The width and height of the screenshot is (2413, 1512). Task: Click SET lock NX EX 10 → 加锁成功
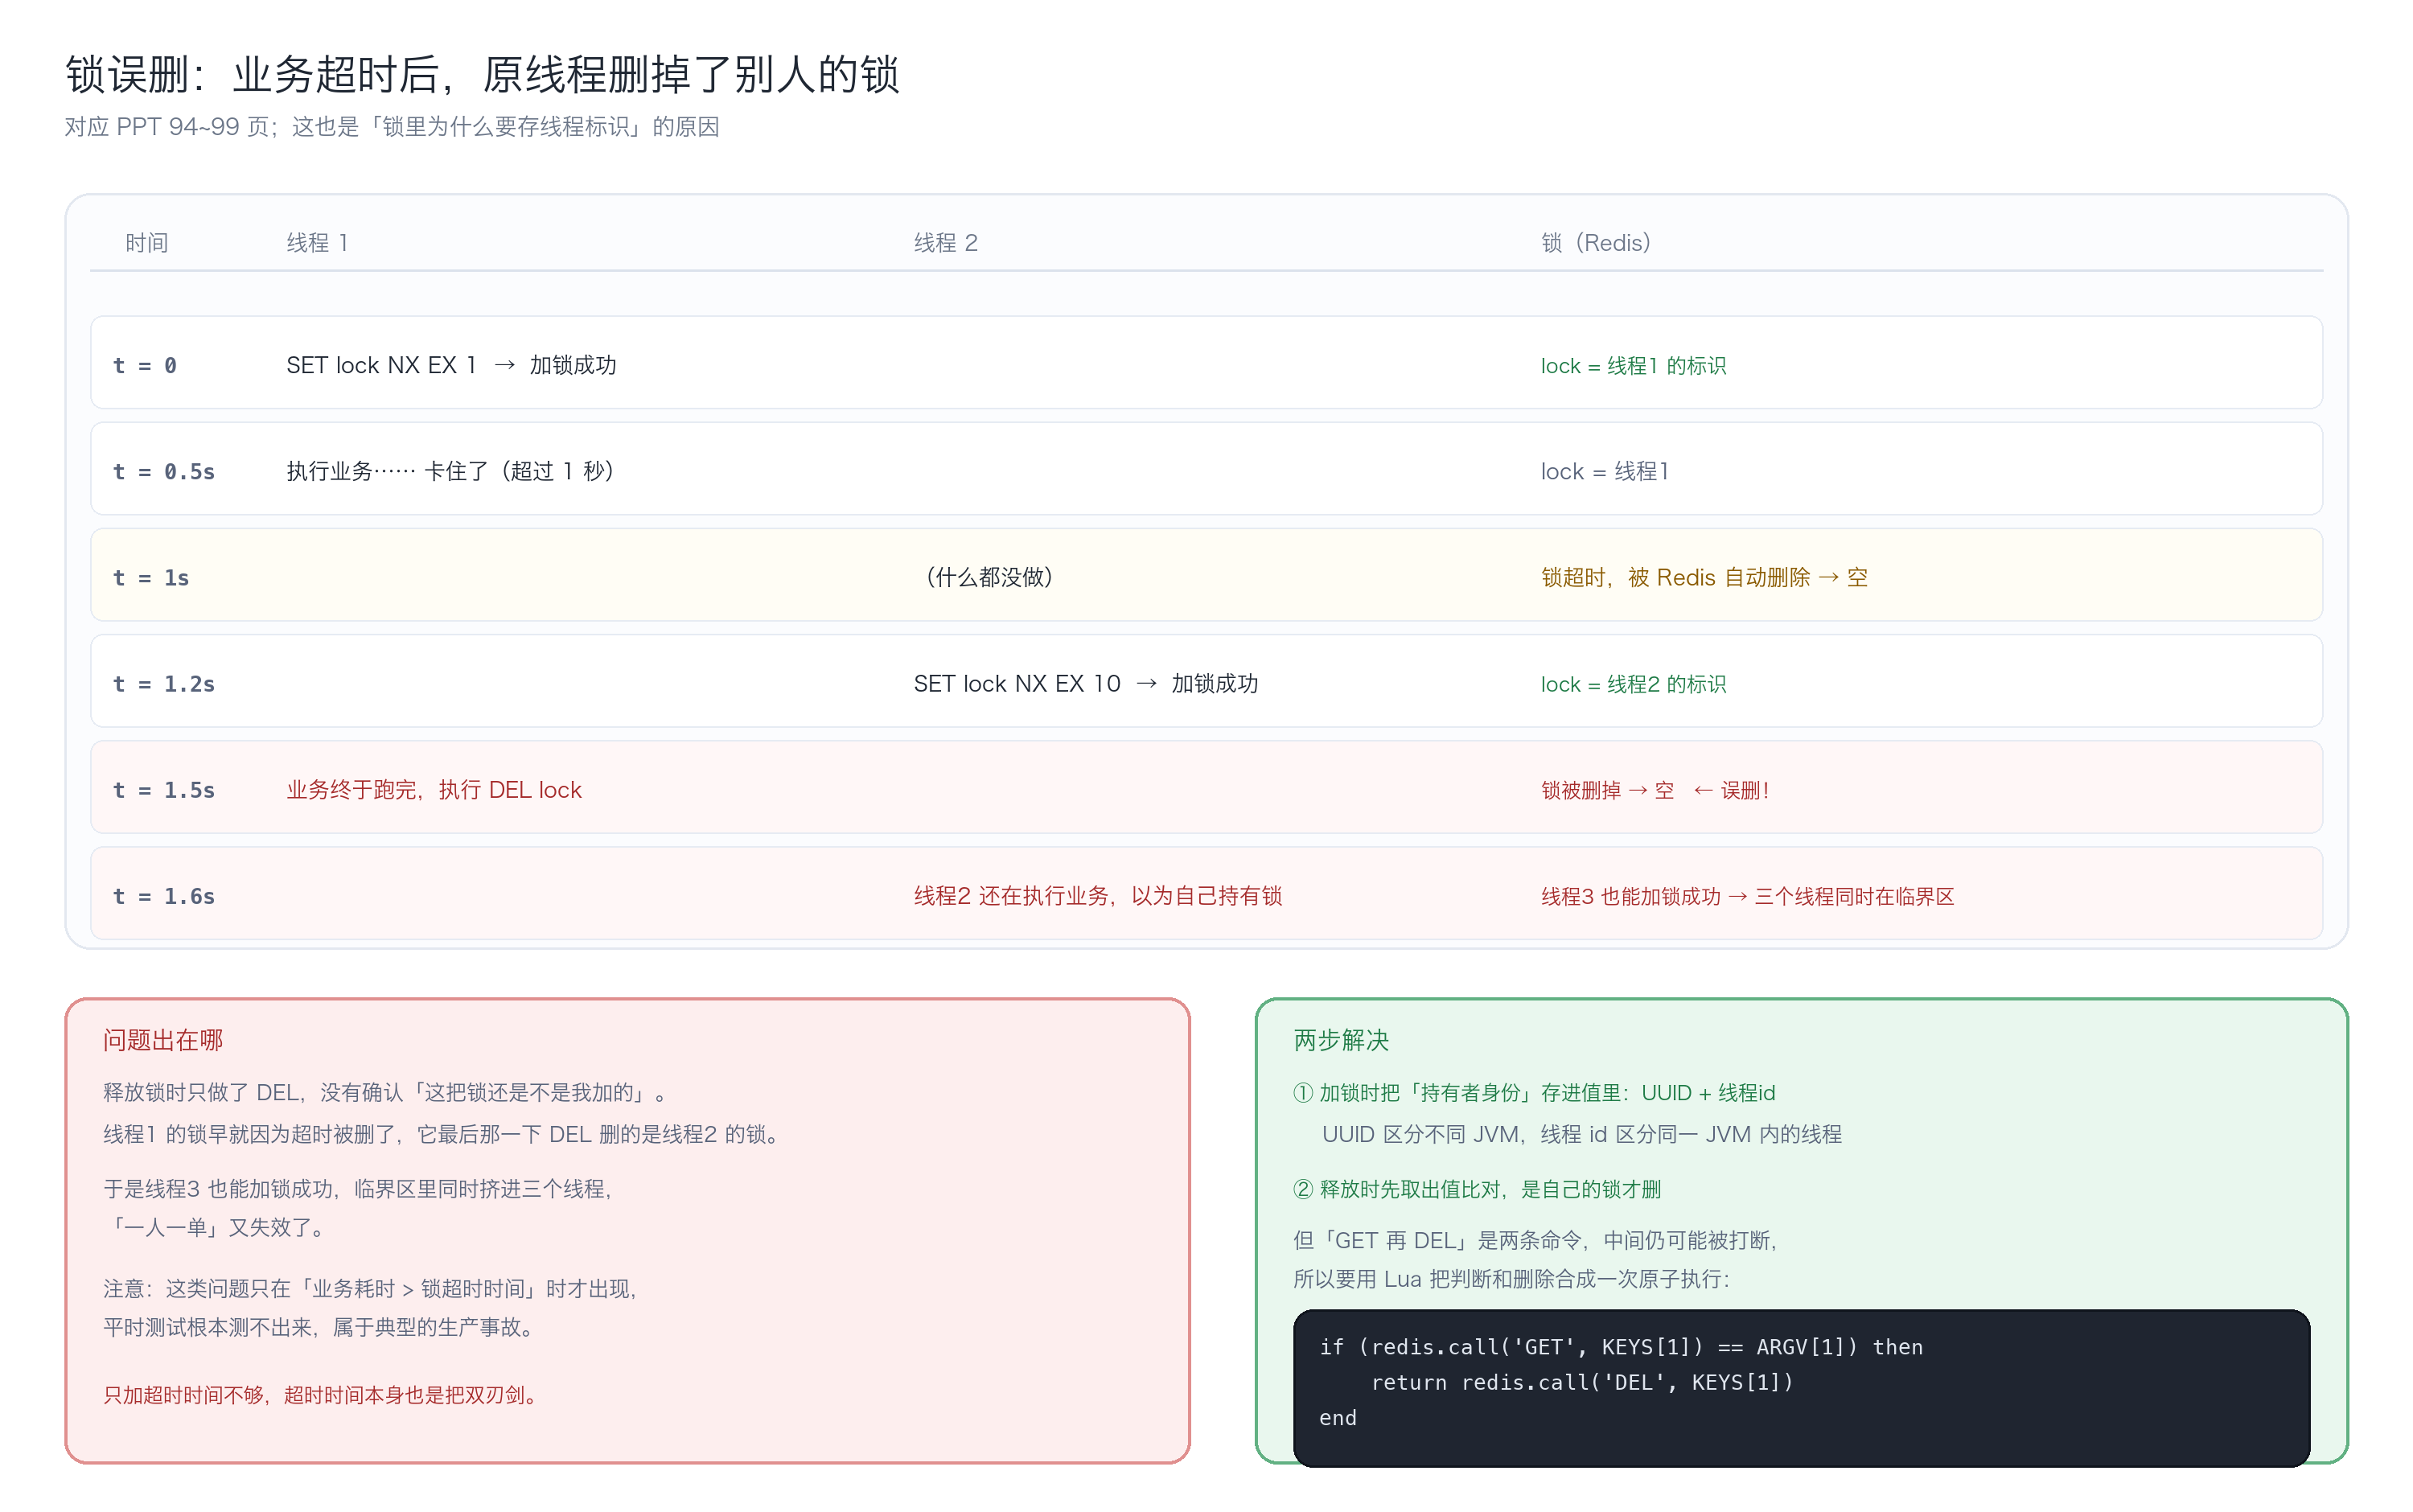[x=1086, y=683]
